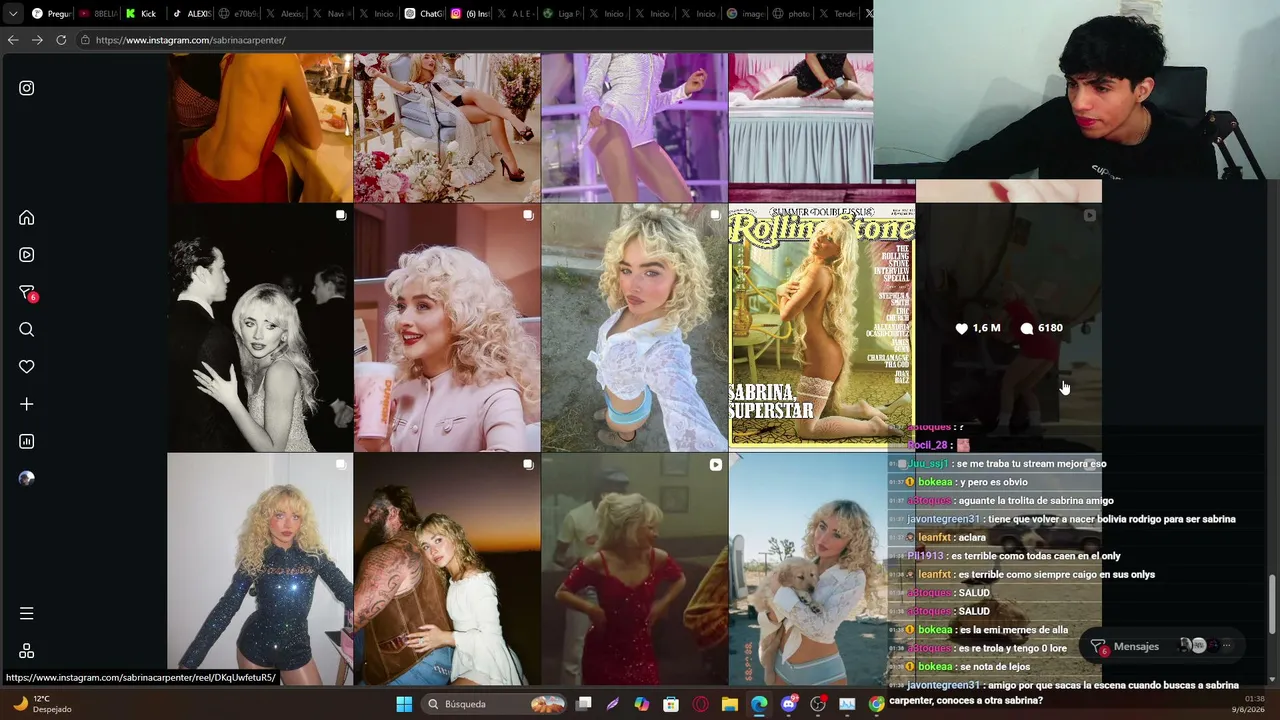Open the post with tattooed bearded man
Image resolution: width=1280 pixels, height=720 pixels.
(x=447, y=570)
